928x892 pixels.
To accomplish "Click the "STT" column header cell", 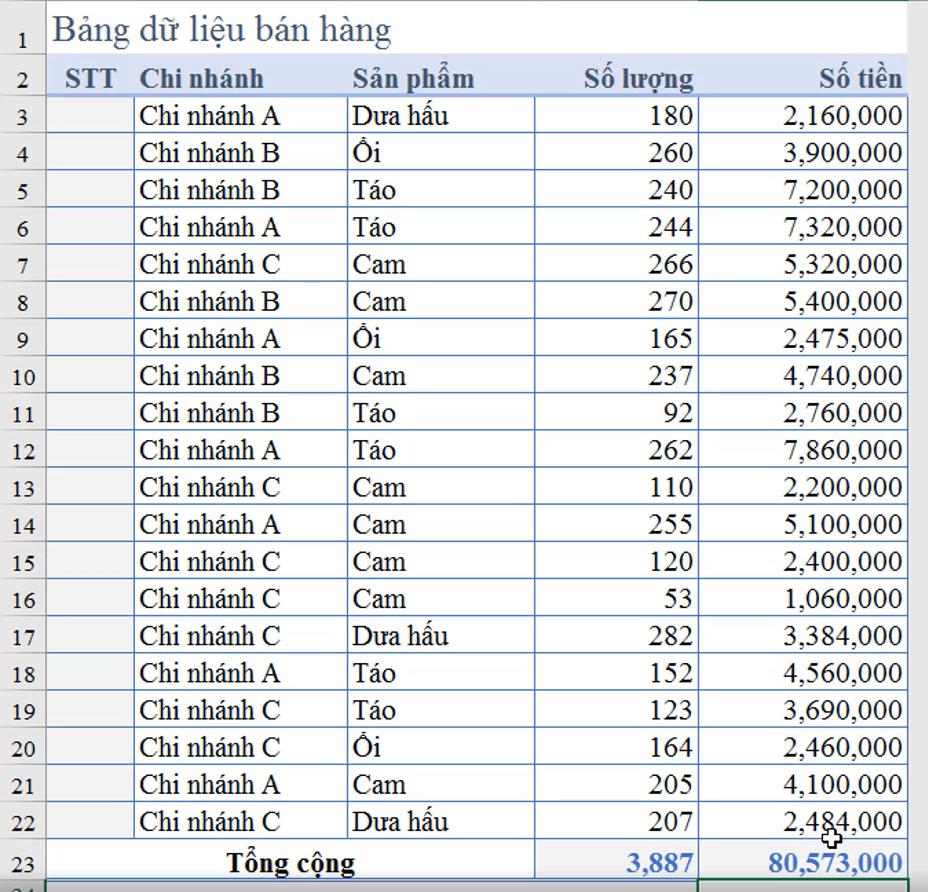I will click(x=91, y=77).
